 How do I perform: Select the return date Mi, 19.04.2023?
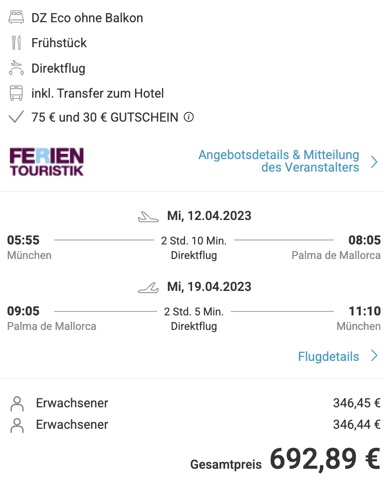pyautogui.click(x=209, y=287)
